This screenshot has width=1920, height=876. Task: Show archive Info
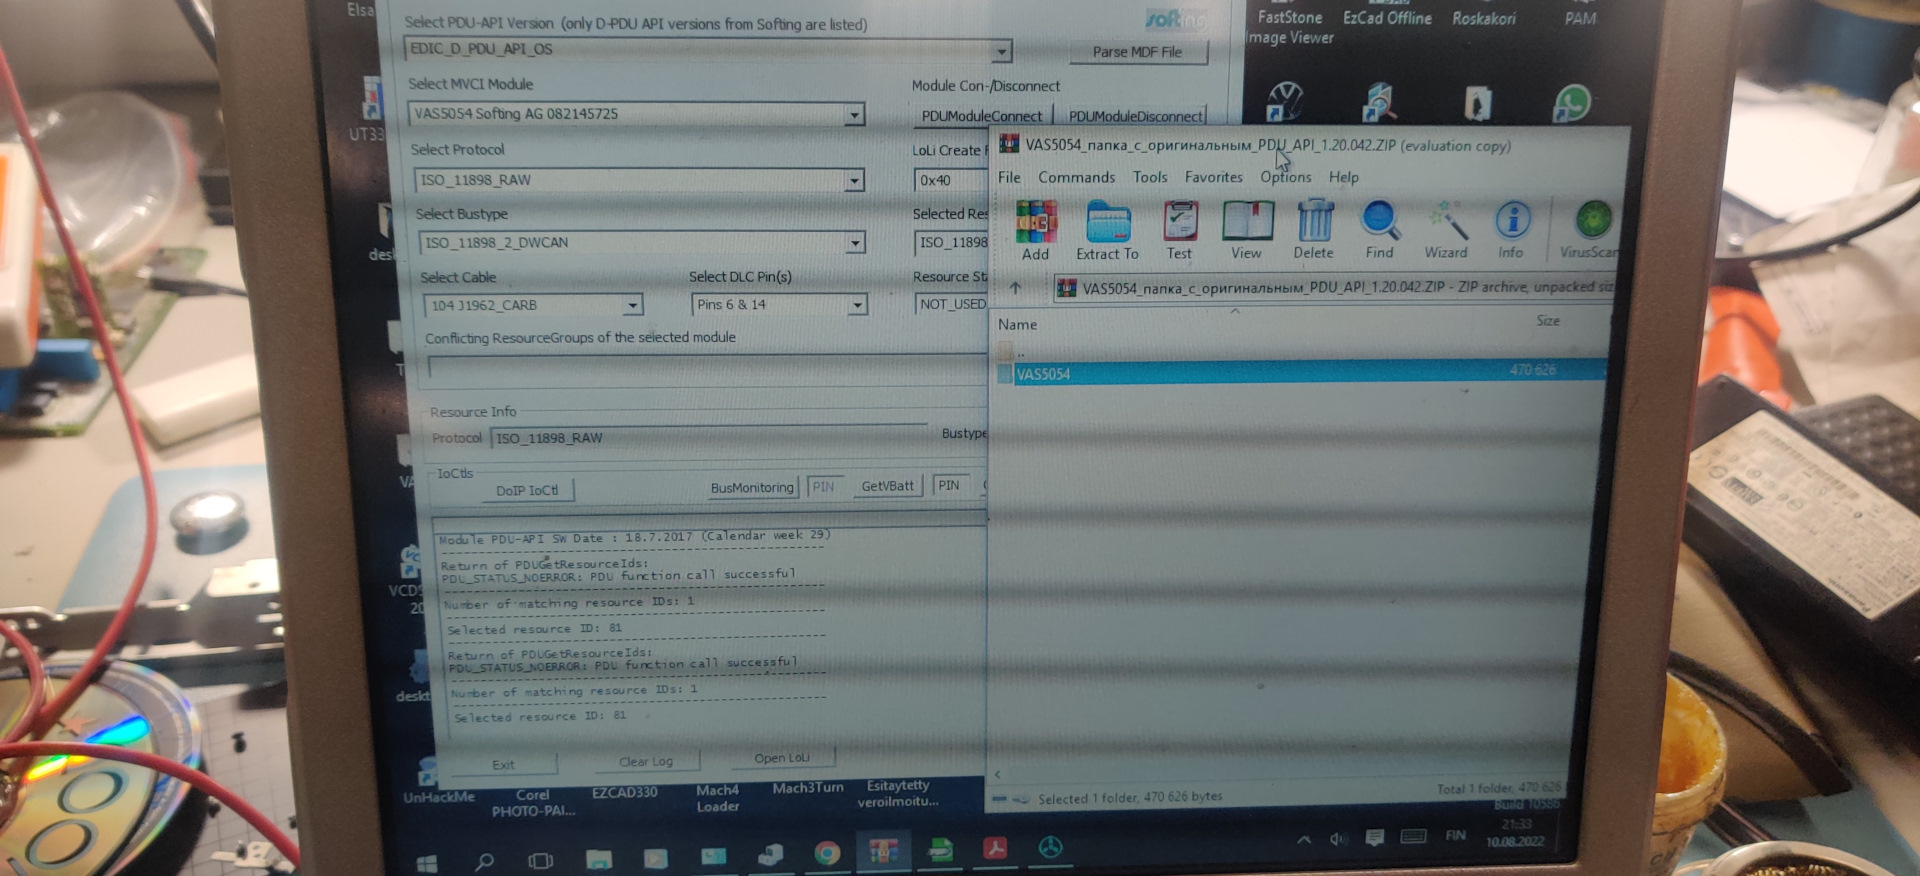click(1512, 230)
